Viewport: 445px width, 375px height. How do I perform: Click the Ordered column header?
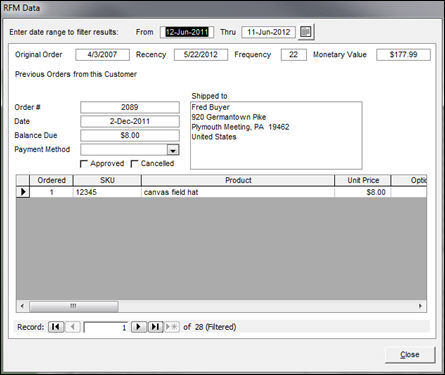click(51, 180)
